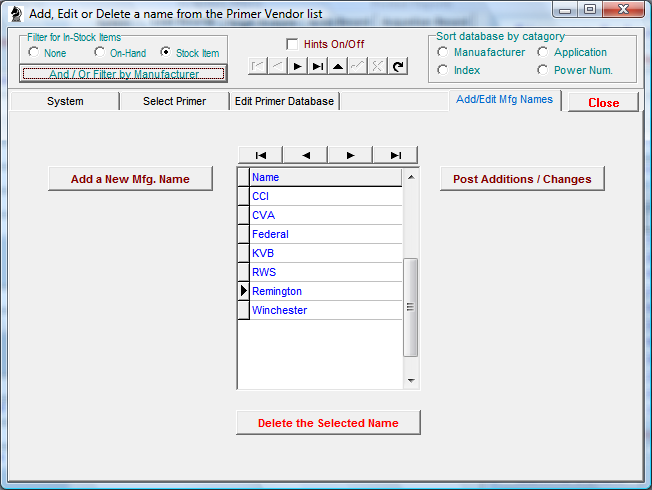
Task: Click the top navigator insert-record triangle icon
Action: 338,66
